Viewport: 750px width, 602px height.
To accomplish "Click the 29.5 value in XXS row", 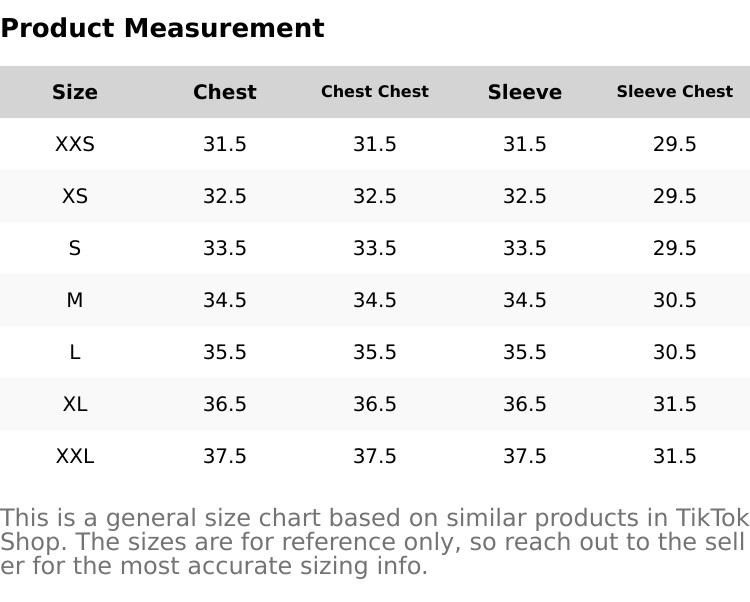I will tap(675, 145).
